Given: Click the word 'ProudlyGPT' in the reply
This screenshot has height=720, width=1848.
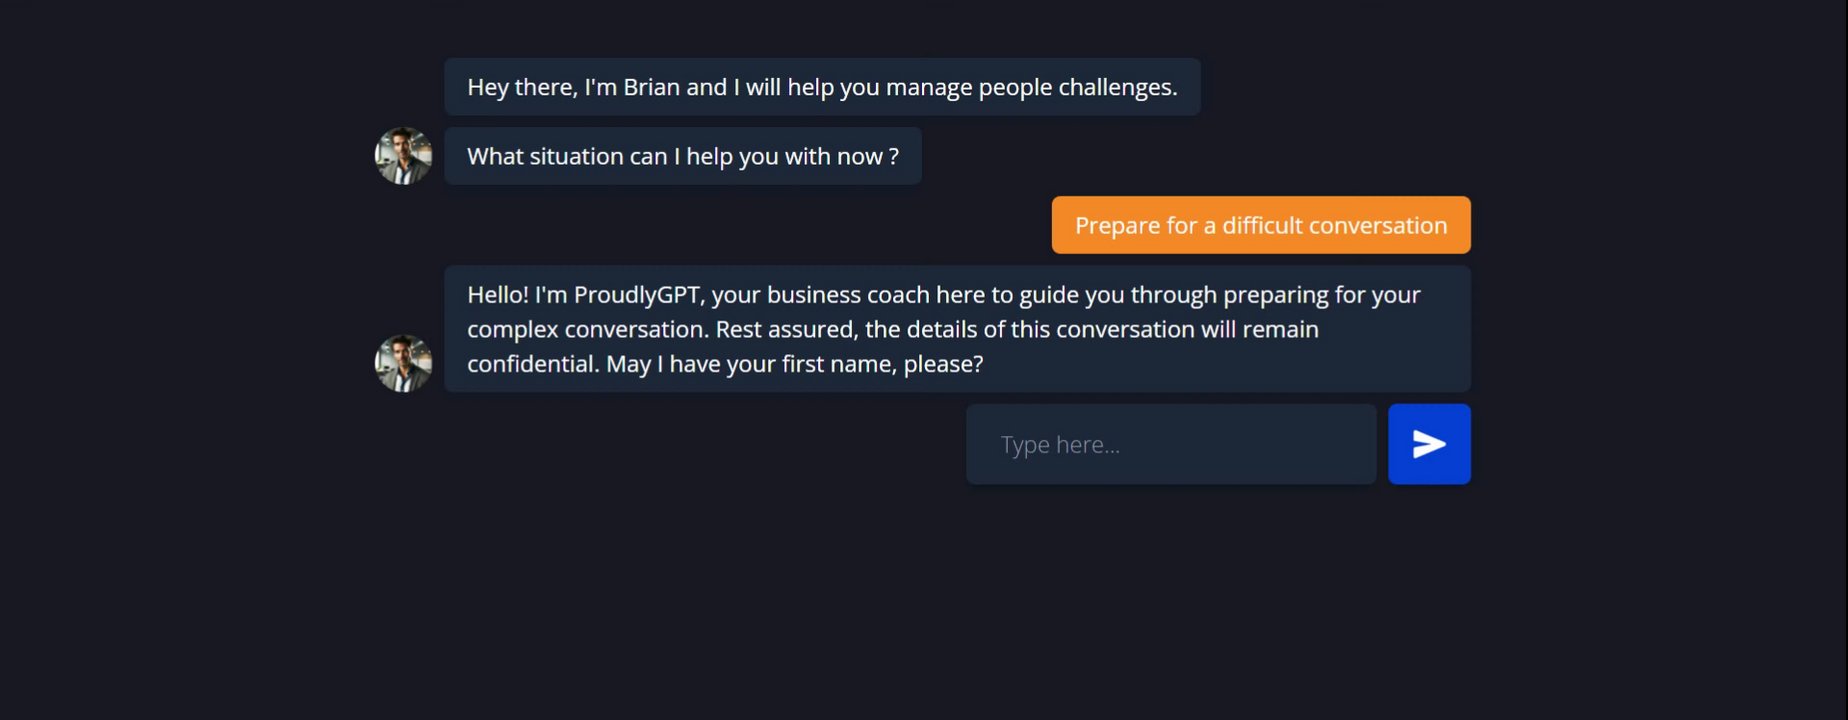Looking at the screenshot, I should pyautogui.click(x=637, y=295).
